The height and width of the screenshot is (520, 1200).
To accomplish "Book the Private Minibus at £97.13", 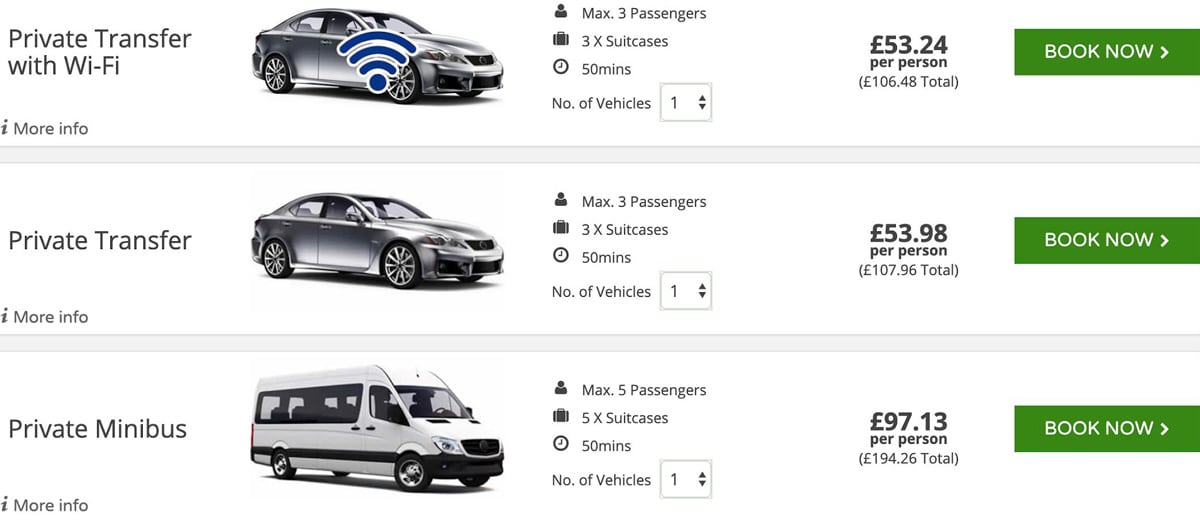I will [x=1106, y=428].
